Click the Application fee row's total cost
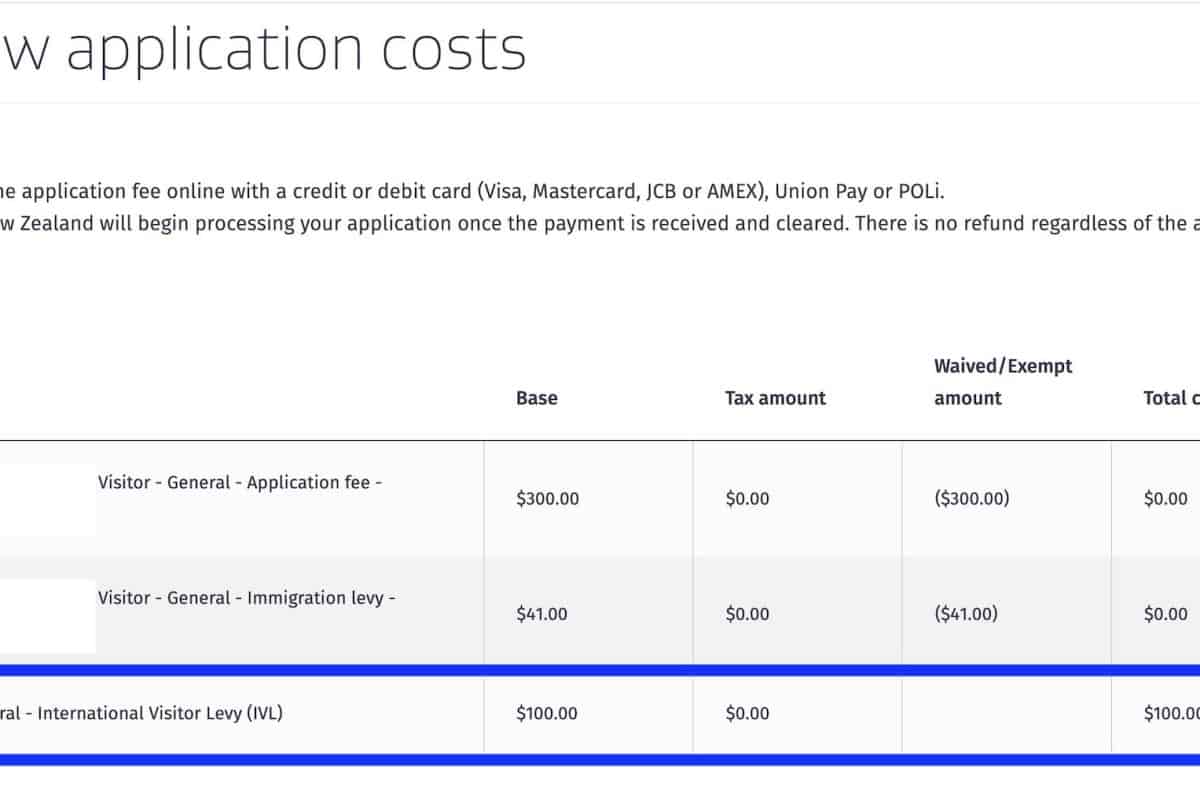The height and width of the screenshot is (800, 1200). point(1165,498)
